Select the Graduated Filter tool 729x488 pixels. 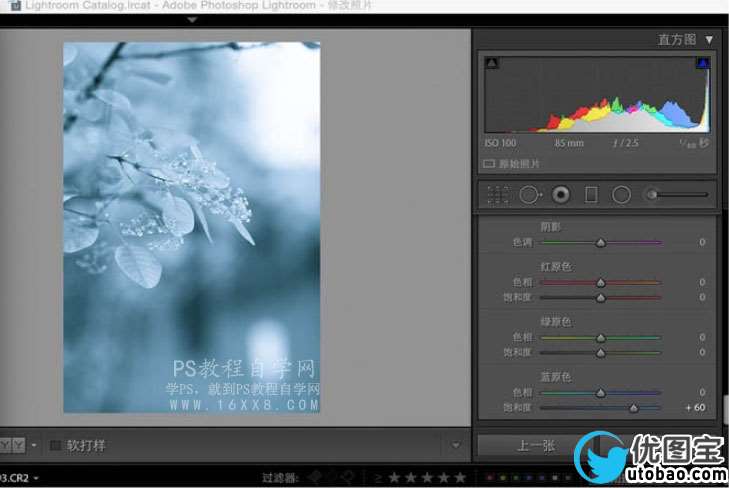(591, 195)
